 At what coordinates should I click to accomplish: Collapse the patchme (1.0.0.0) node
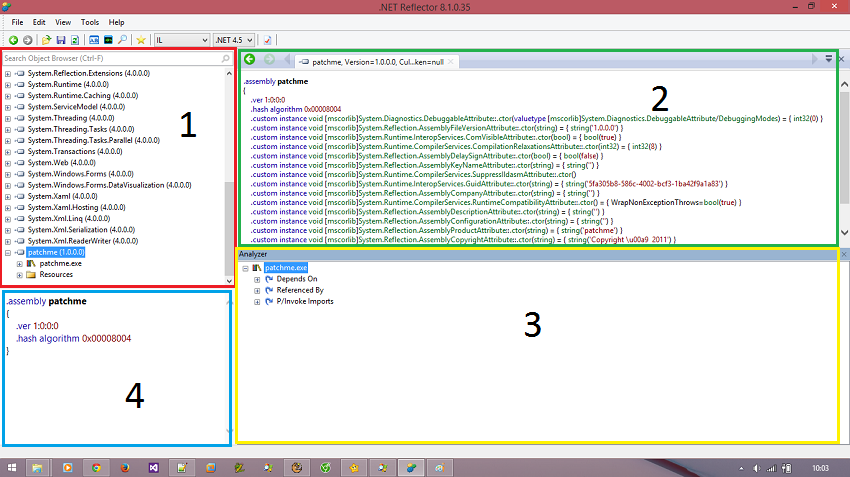pos(8,253)
